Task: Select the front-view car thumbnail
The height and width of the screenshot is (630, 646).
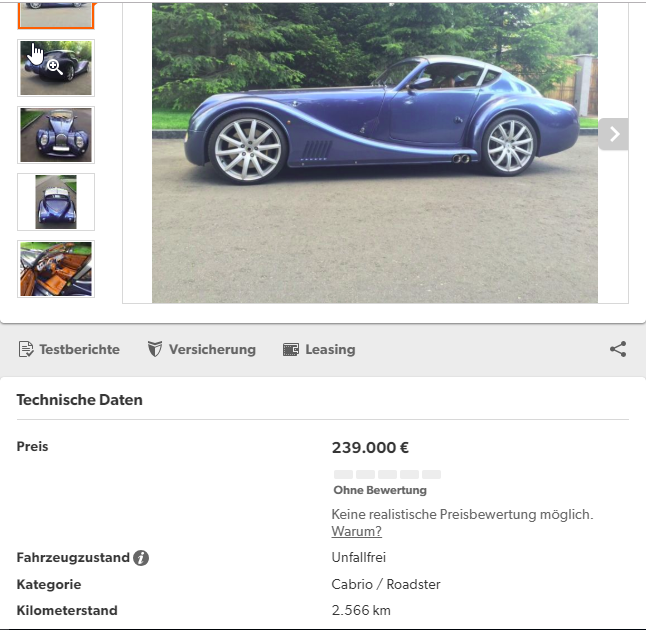Action: pos(56,135)
